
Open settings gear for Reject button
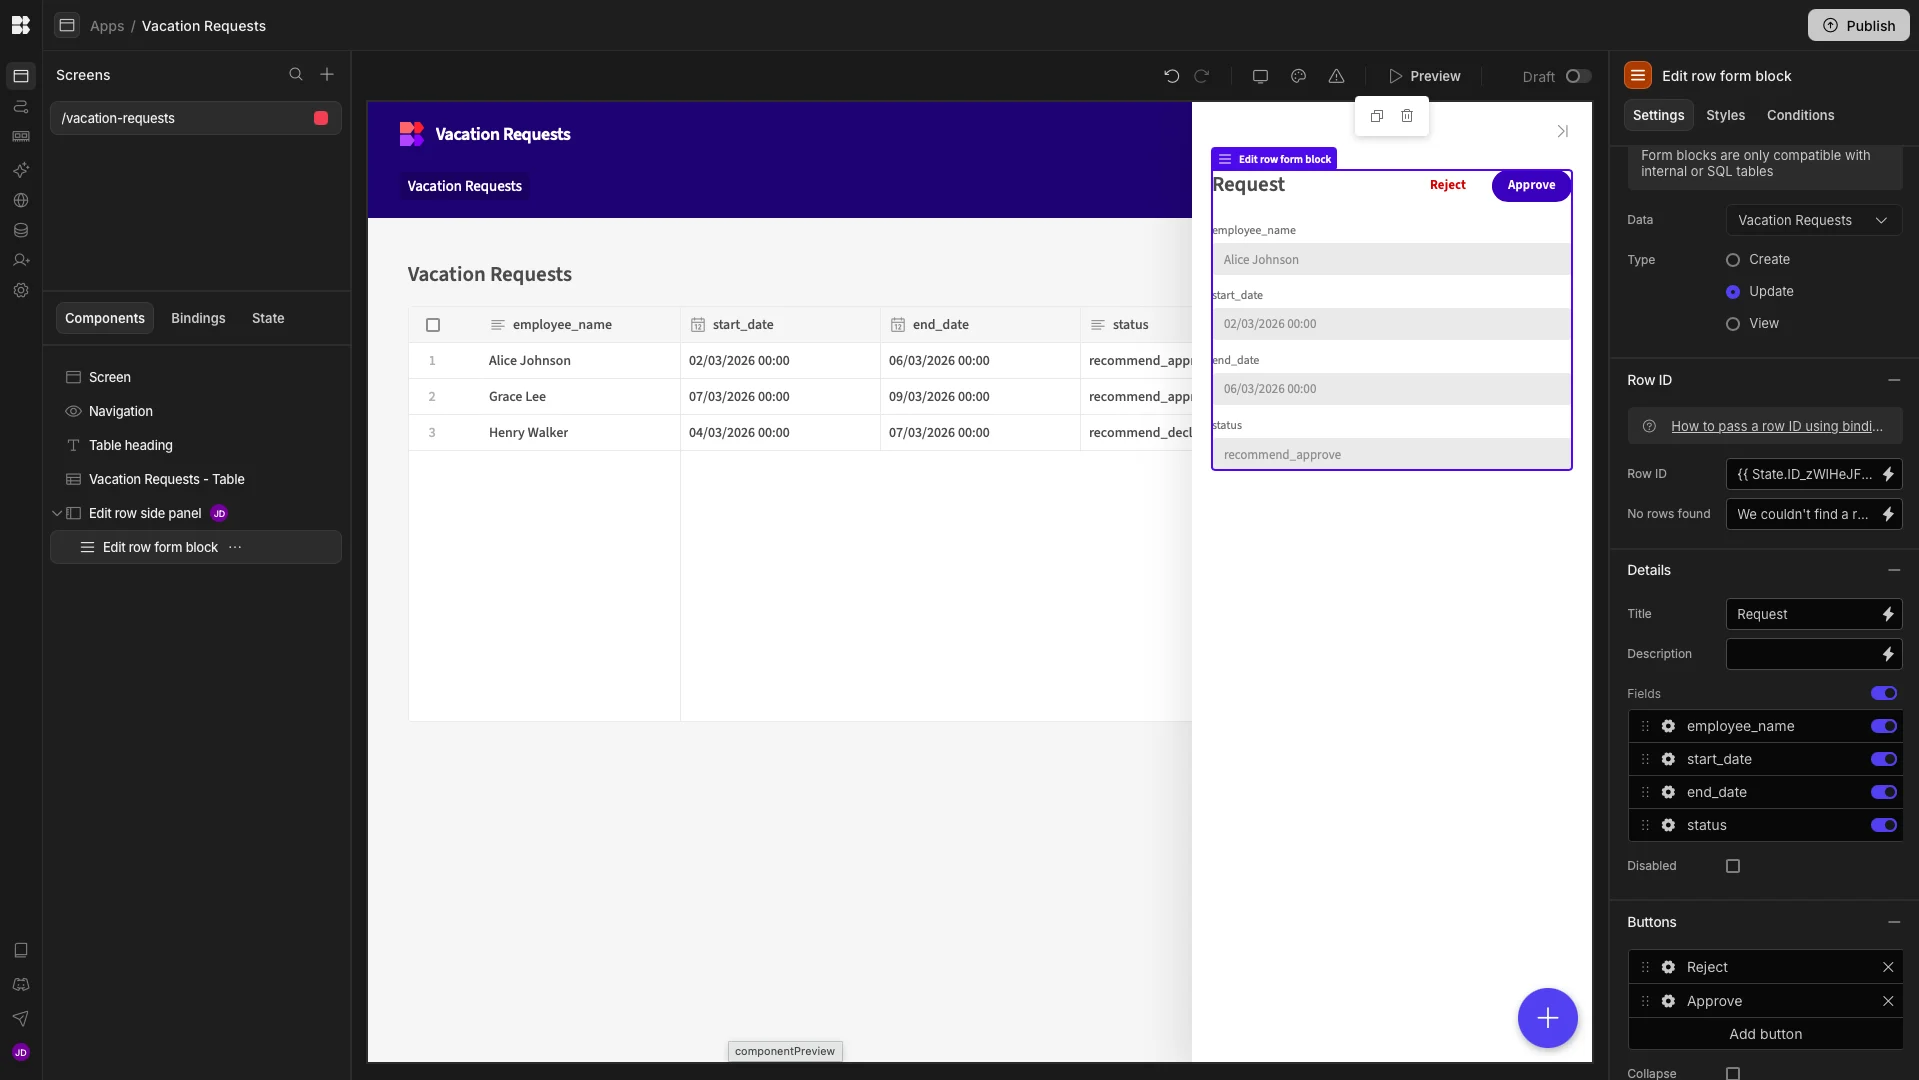(x=1668, y=967)
